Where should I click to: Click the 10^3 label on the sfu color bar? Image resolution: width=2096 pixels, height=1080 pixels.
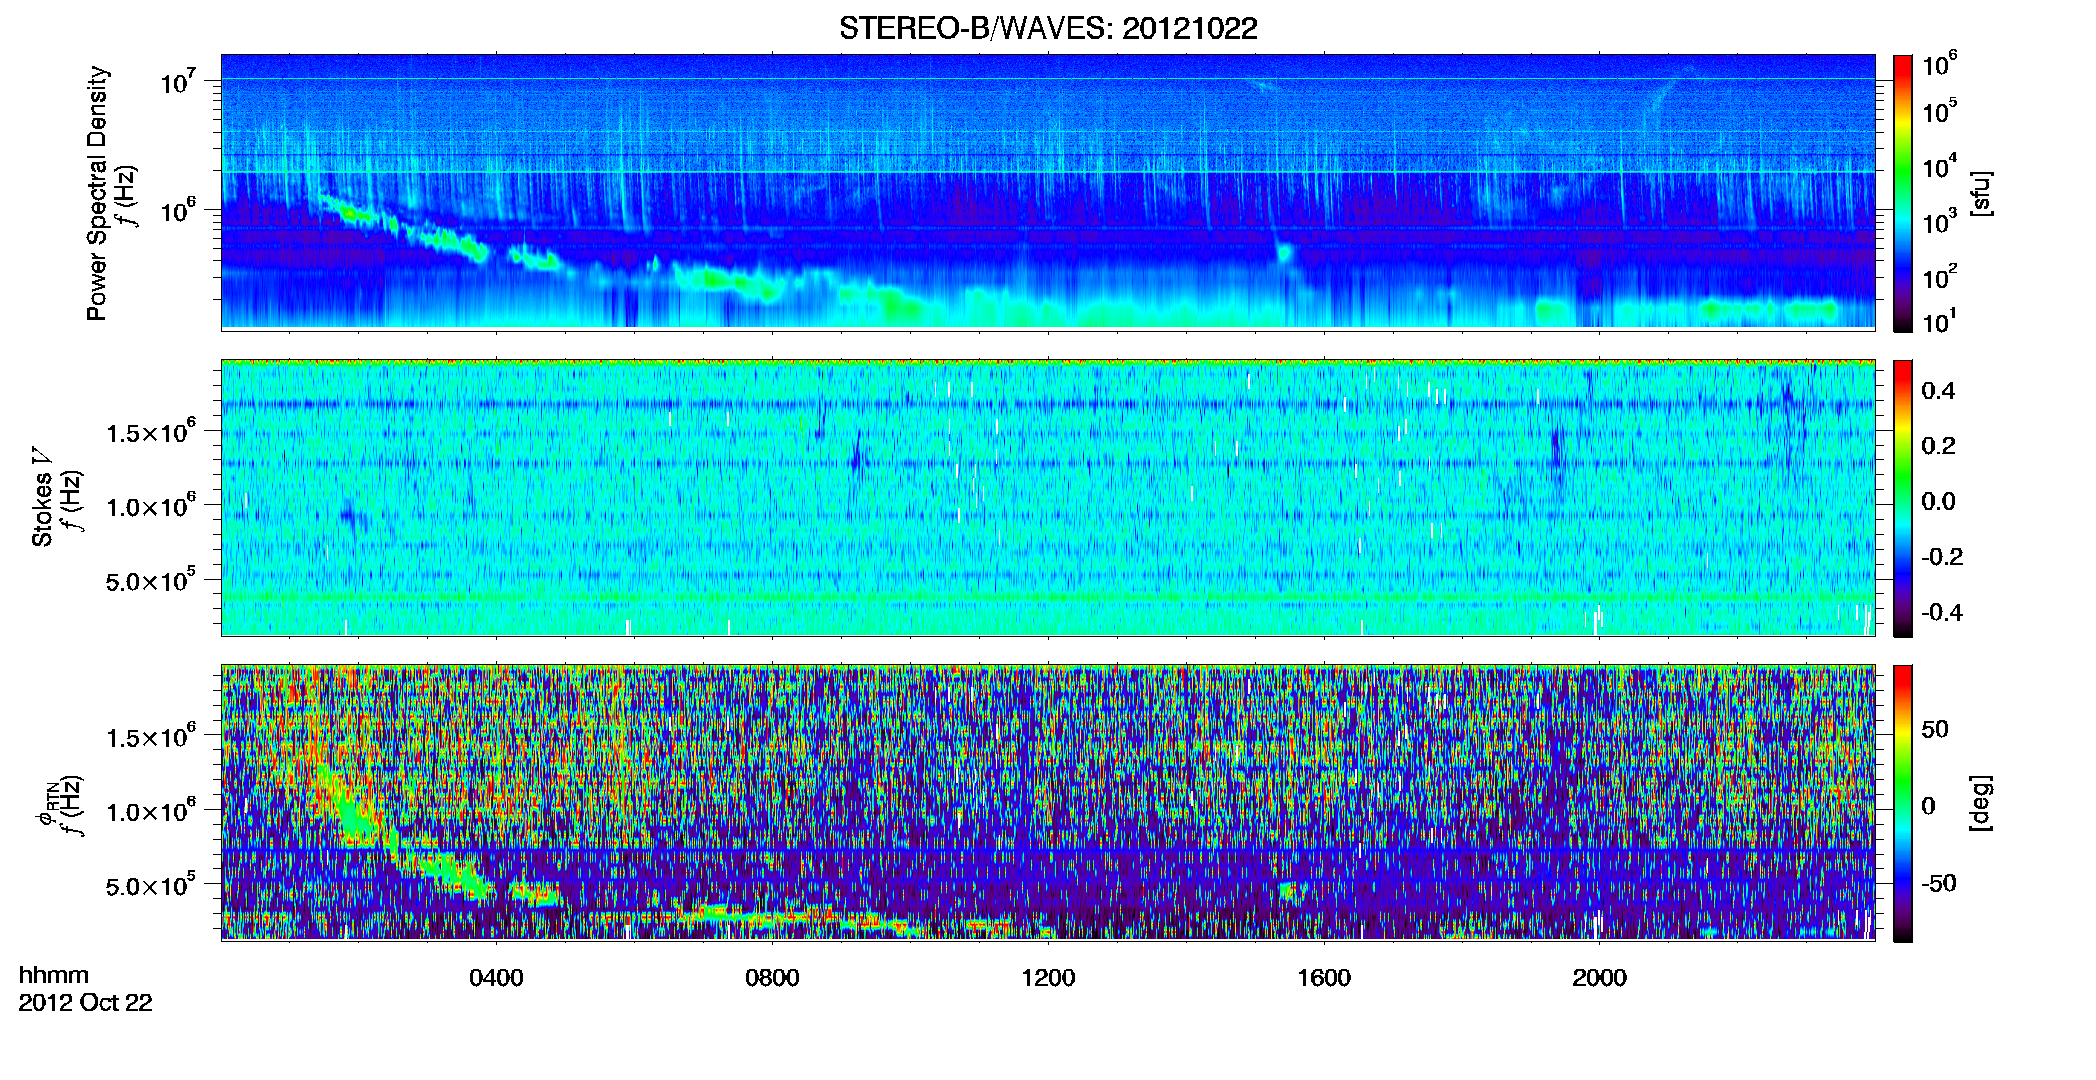pos(1940,222)
